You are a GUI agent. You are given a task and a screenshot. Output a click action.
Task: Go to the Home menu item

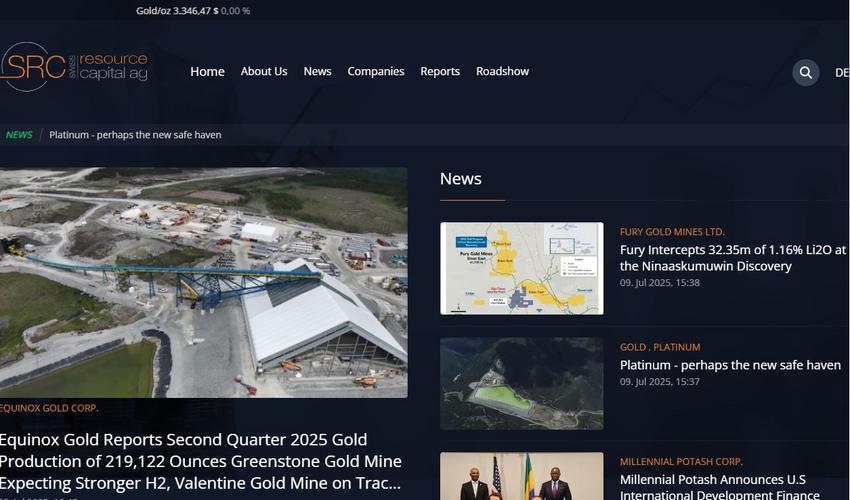[x=207, y=72]
